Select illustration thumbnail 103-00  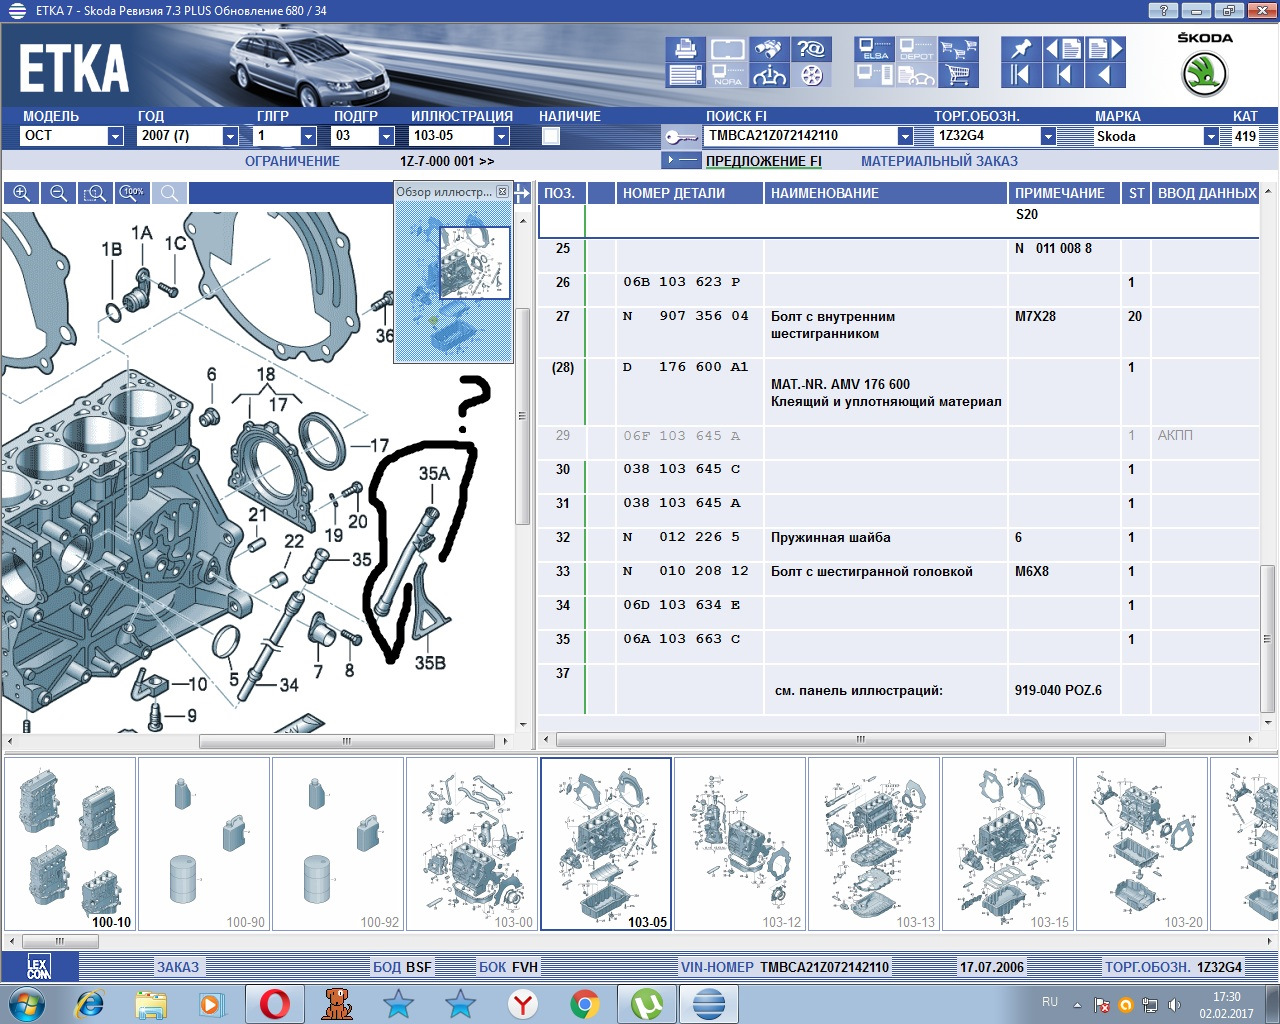[x=472, y=844]
